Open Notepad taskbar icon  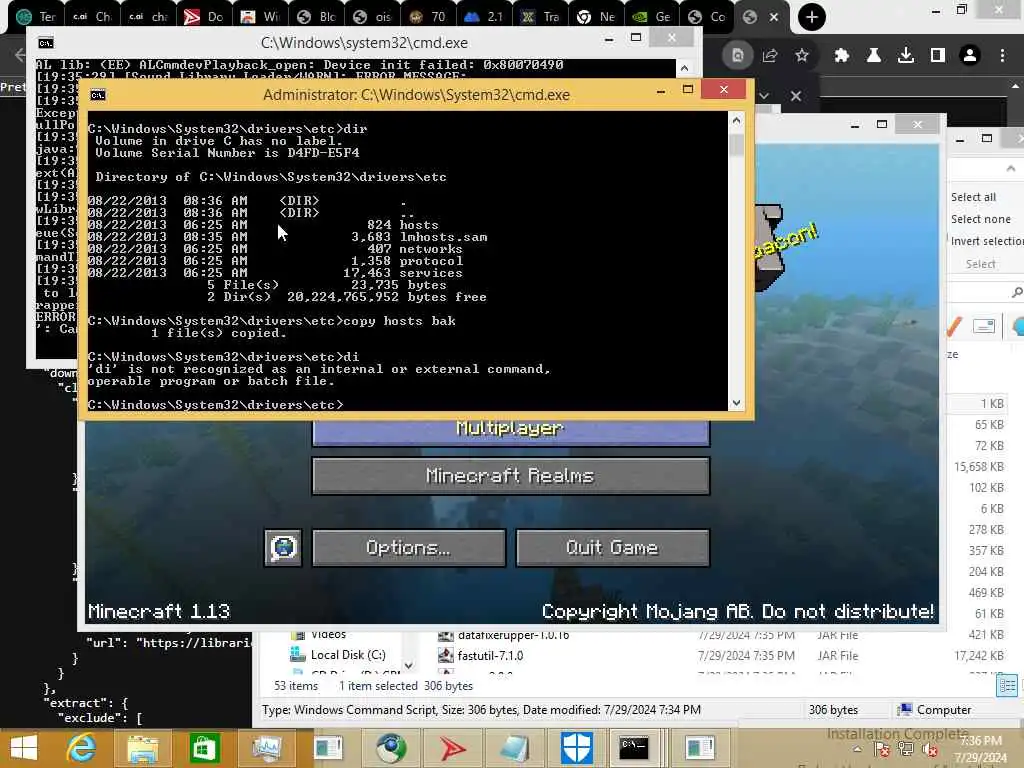point(514,748)
